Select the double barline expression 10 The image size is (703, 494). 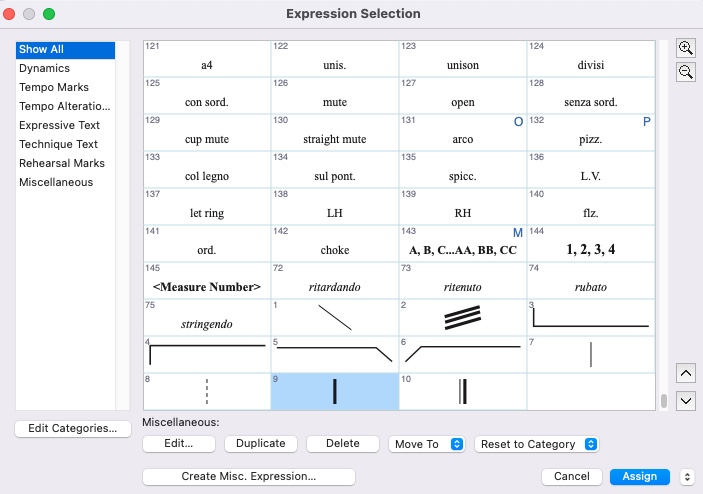coord(462,391)
